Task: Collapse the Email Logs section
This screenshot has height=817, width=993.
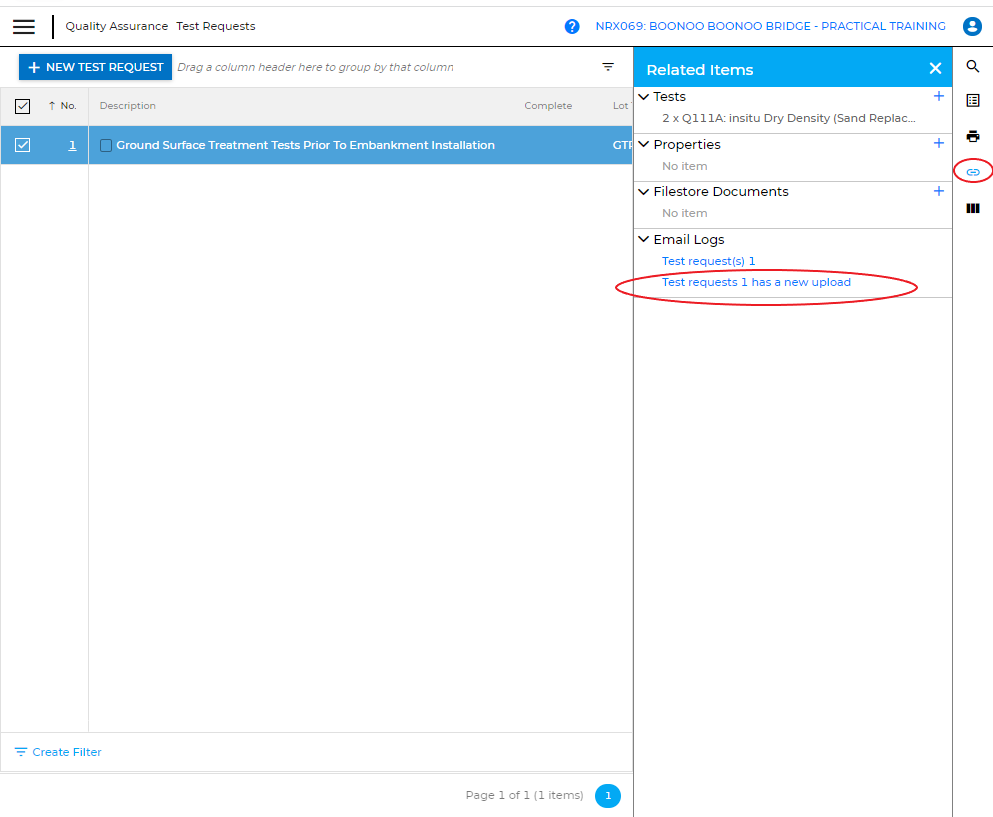Action: click(644, 240)
